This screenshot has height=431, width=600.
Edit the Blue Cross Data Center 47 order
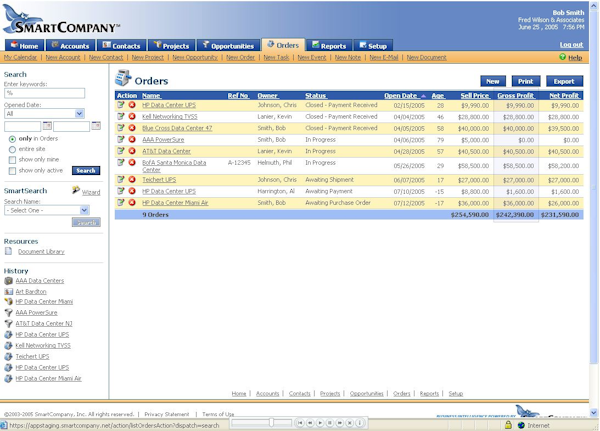point(121,127)
